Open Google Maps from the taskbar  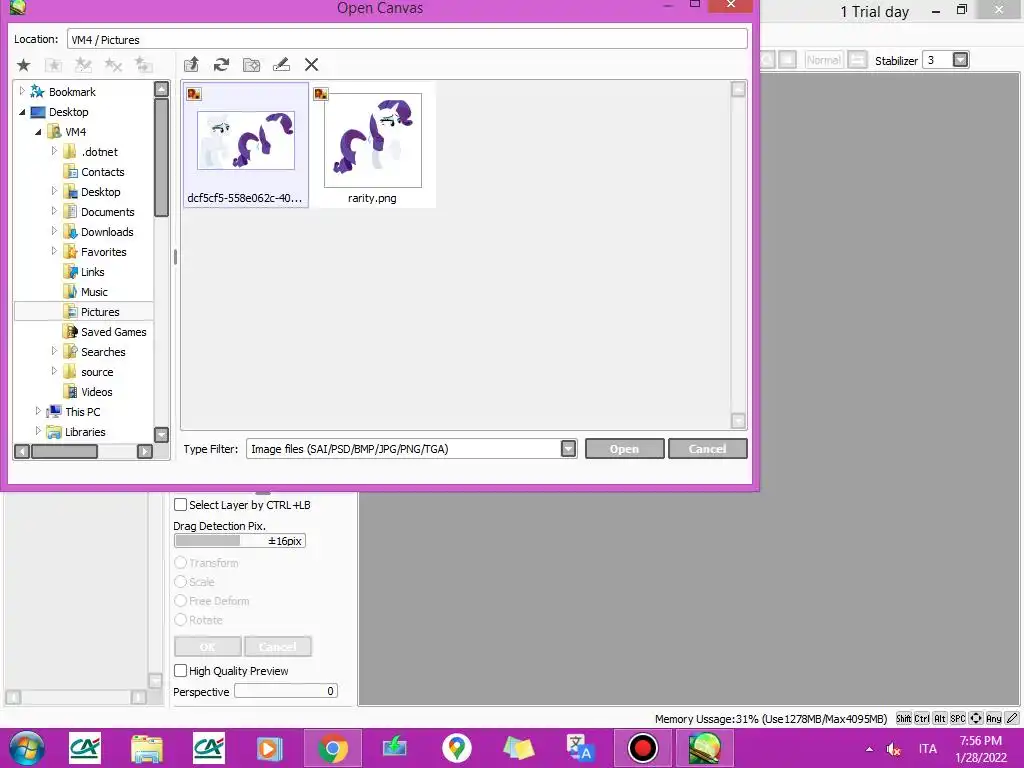(456, 748)
